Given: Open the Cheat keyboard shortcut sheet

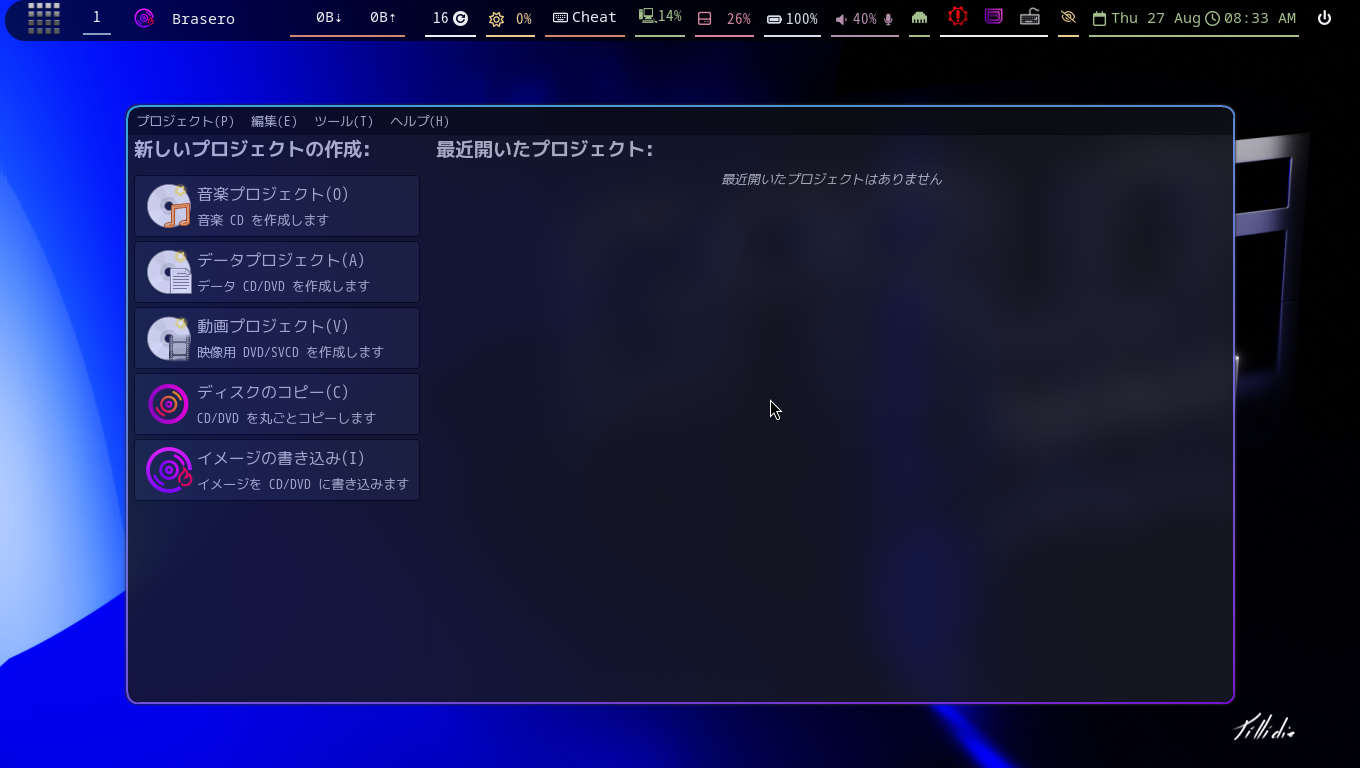Looking at the screenshot, I should 585,18.
